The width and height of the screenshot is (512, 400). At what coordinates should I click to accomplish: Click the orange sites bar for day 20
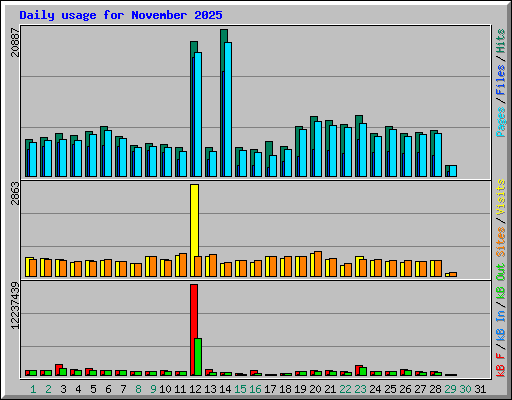coord(318,264)
